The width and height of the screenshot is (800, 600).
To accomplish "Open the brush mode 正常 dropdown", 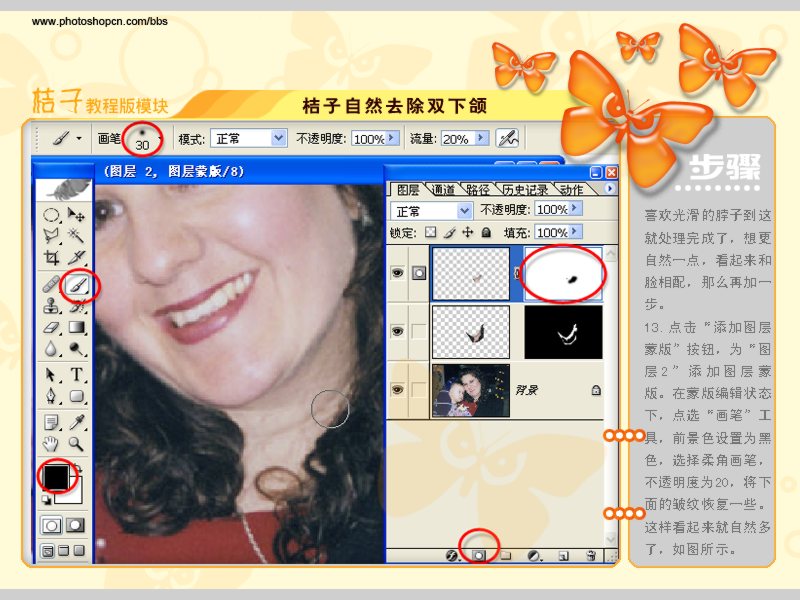I will pyautogui.click(x=248, y=138).
